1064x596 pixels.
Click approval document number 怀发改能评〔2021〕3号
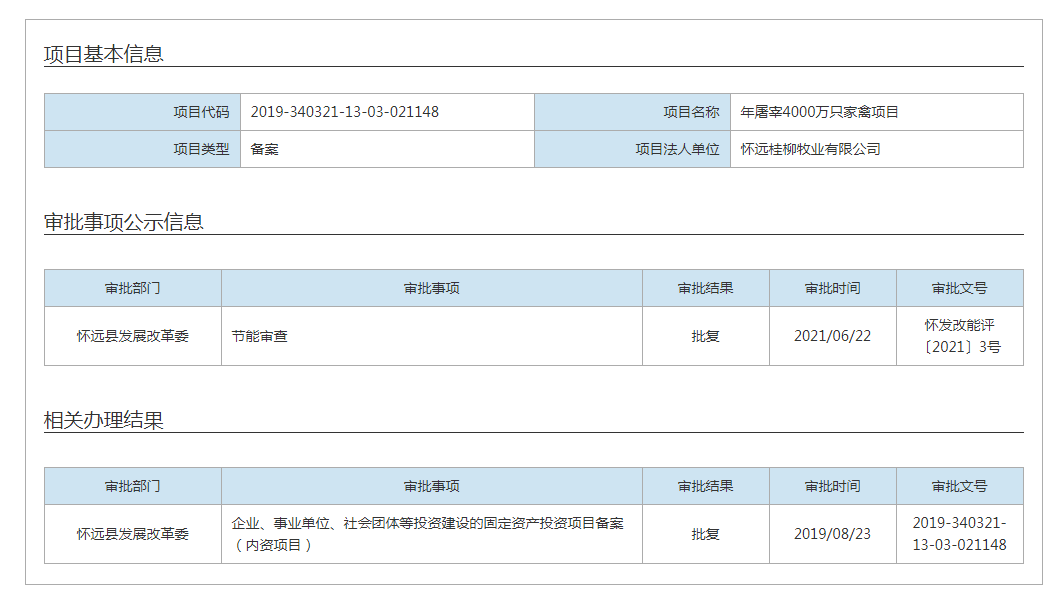tap(960, 336)
